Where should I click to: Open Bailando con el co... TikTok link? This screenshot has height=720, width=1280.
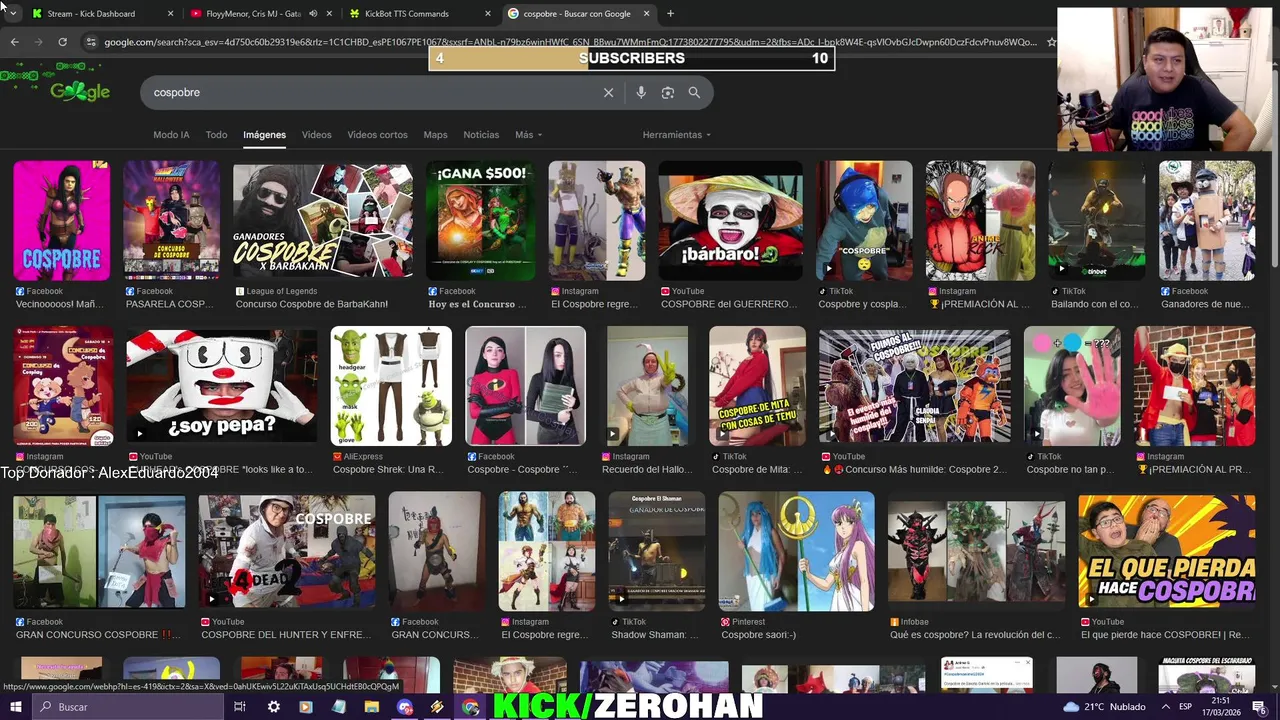pyautogui.click(x=1093, y=304)
